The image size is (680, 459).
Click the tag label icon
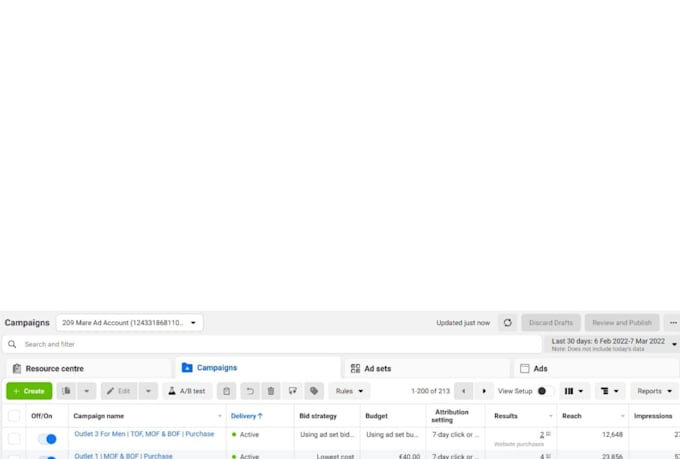pyautogui.click(x=314, y=391)
